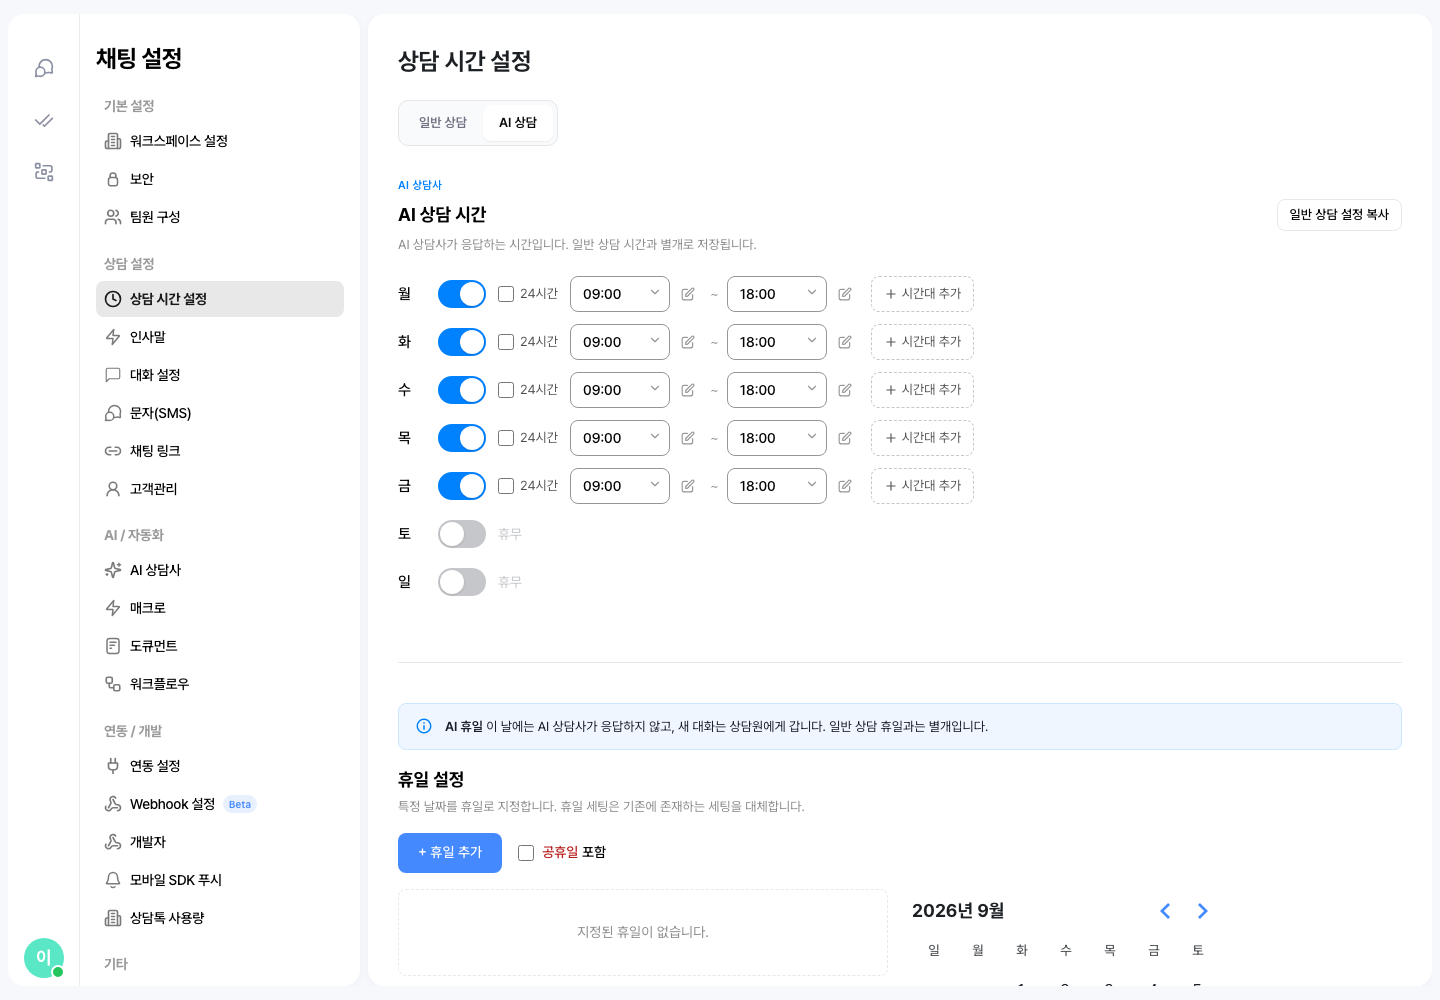Image resolution: width=1440 pixels, height=1000 pixels.
Task: Open the chat inbox icon in left rail
Action: [x=44, y=68]
